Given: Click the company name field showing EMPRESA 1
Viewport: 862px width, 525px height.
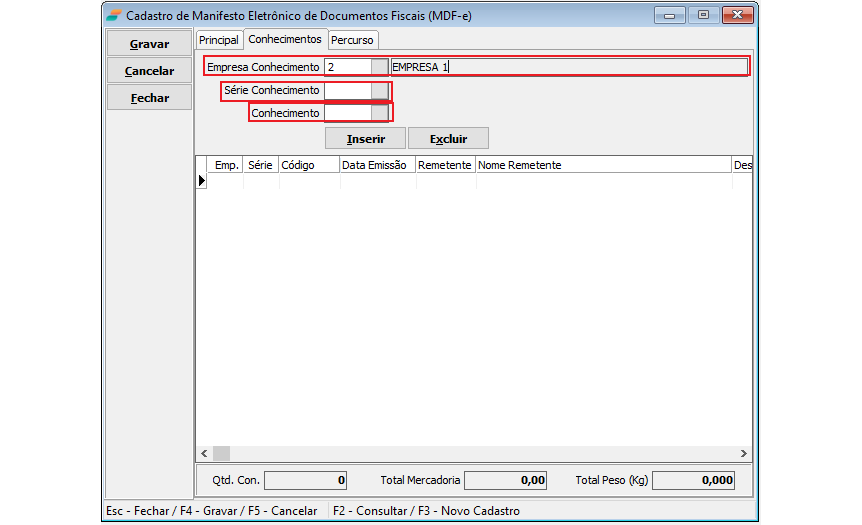Looking at the screenshot, I should 568,67.
